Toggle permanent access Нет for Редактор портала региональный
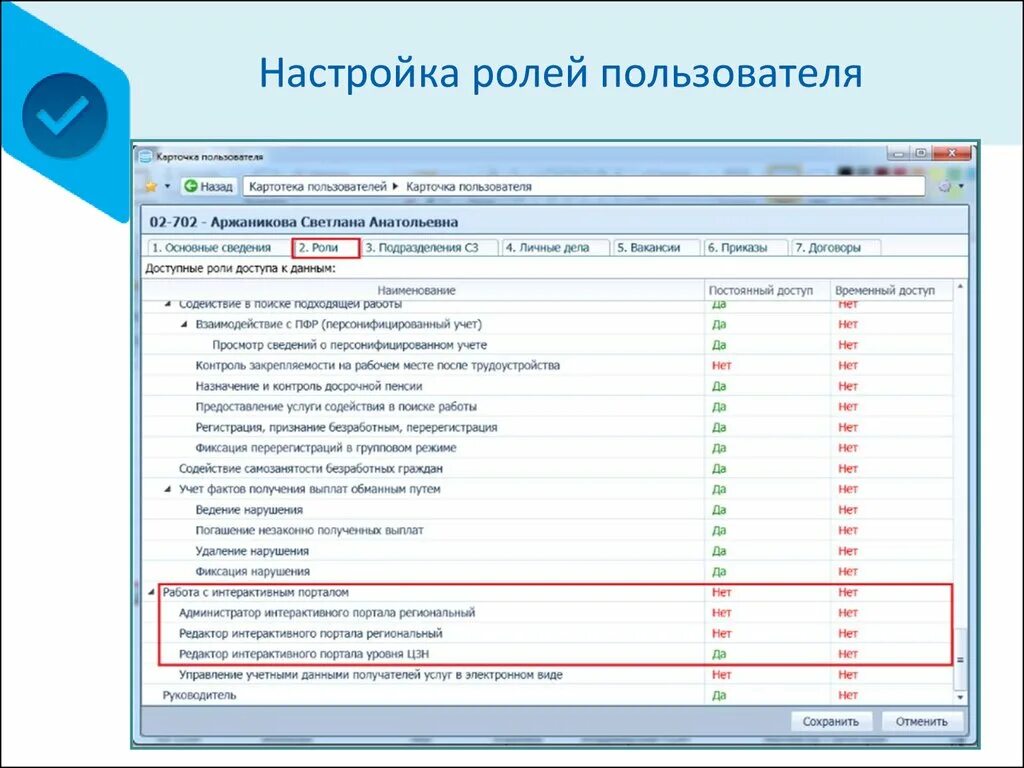The width and height of the screenshot is (1024, 768). click(x=721, y=633)
